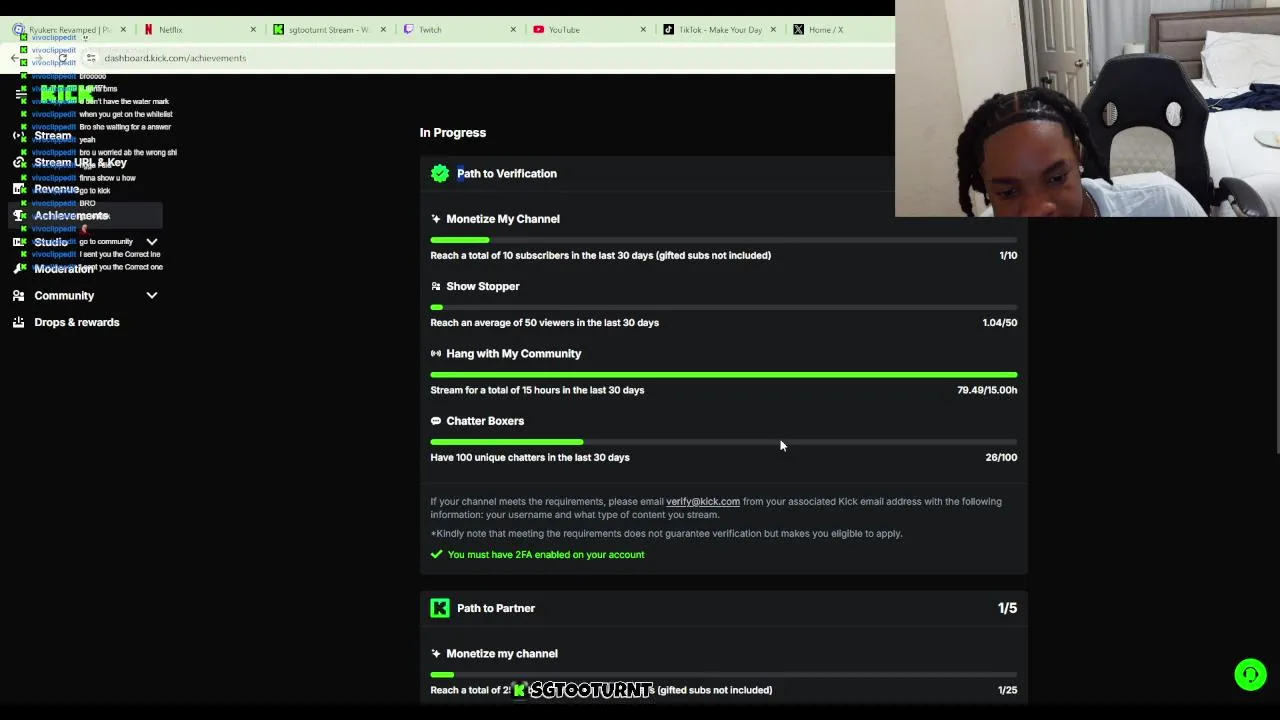Screen dimensions: 1280x720
Task: Open the Drops & rewards page
Action: tap(76, 322)
